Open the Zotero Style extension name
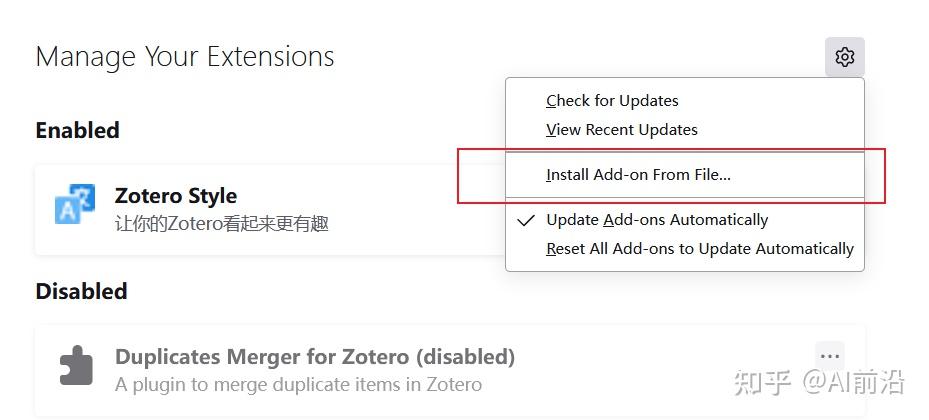Image resolution: width=929 pixels, height=420 pixels. click(176, 196)
